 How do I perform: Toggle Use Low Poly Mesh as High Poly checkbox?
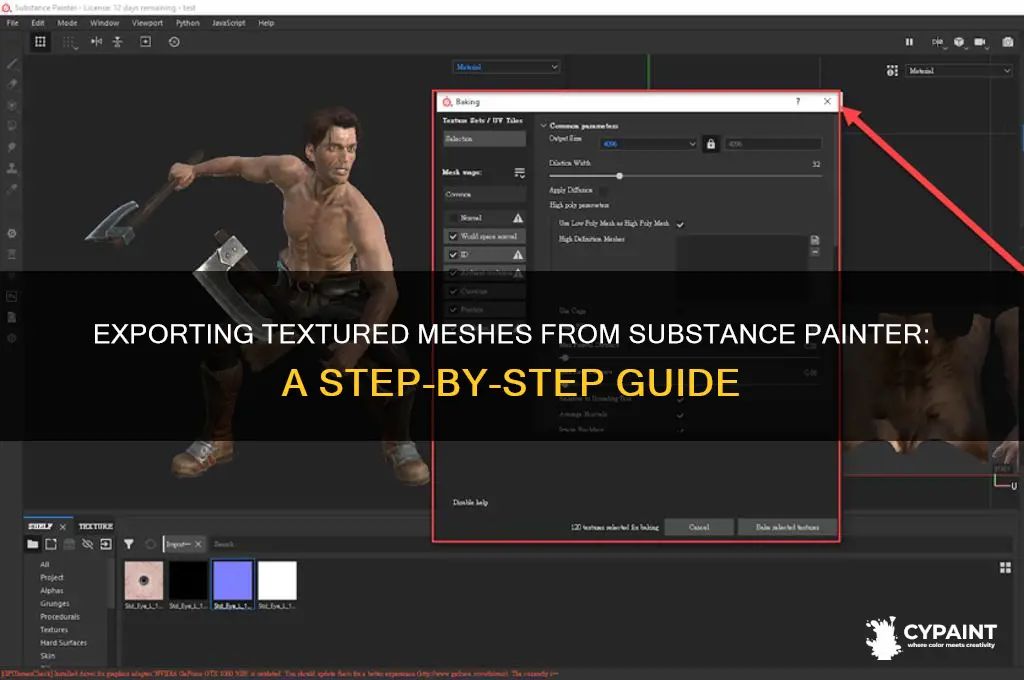[x=680, y=224]
